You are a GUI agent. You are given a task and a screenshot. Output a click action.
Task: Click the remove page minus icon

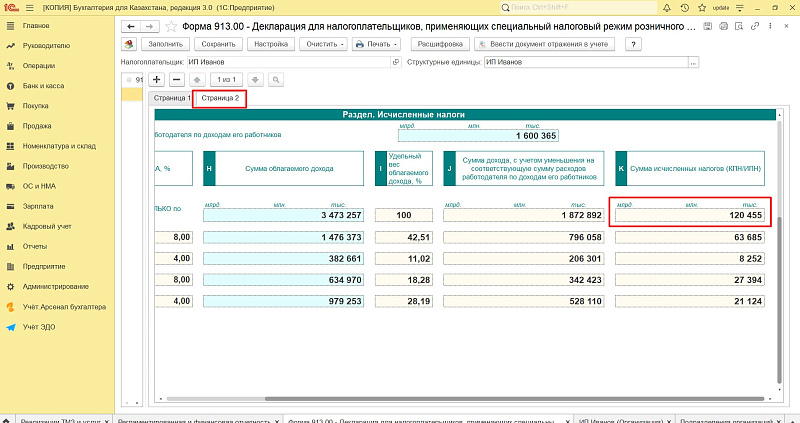point(176,78)
